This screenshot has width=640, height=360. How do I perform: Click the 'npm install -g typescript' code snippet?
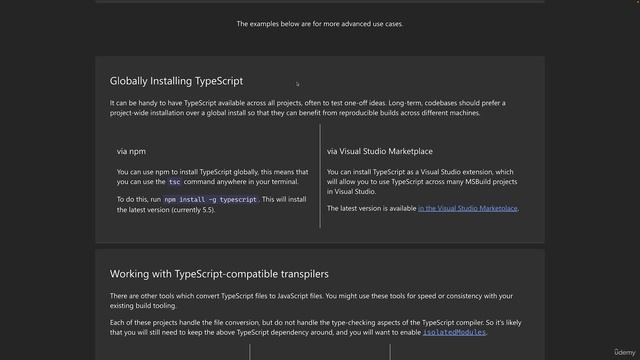[210, 200]
